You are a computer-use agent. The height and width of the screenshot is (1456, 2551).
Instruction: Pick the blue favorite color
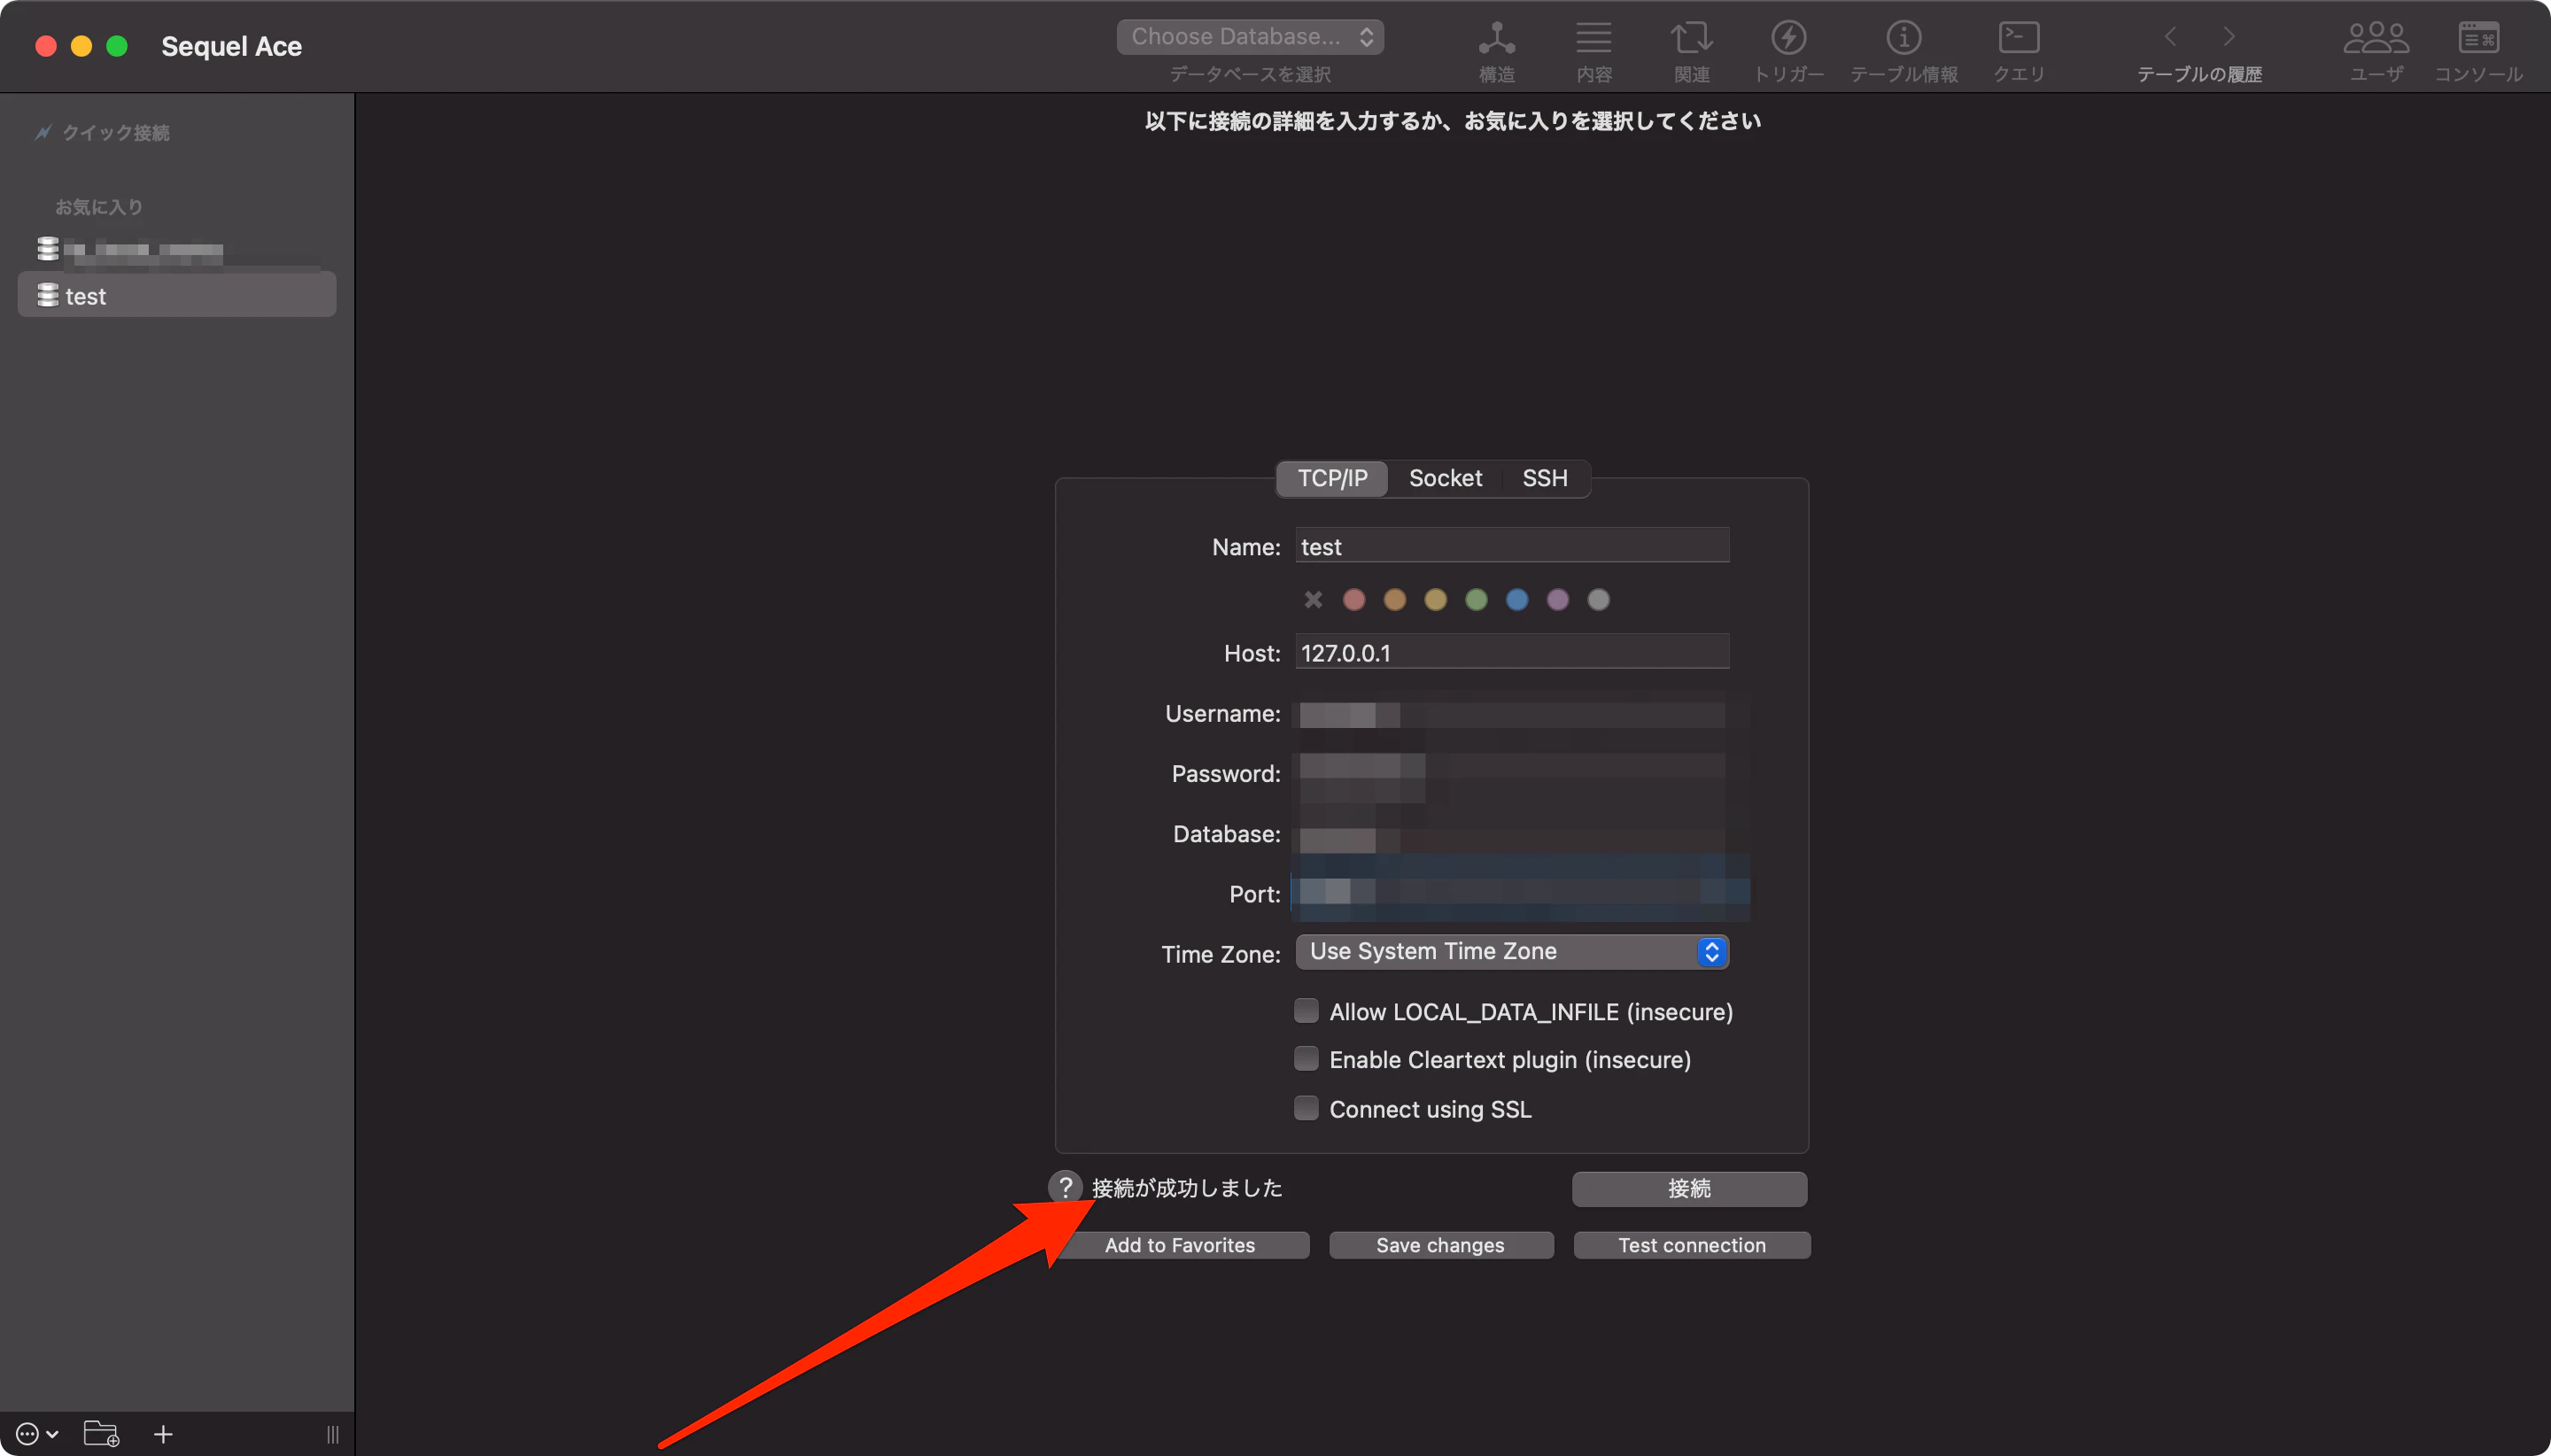coord(1517,599)
